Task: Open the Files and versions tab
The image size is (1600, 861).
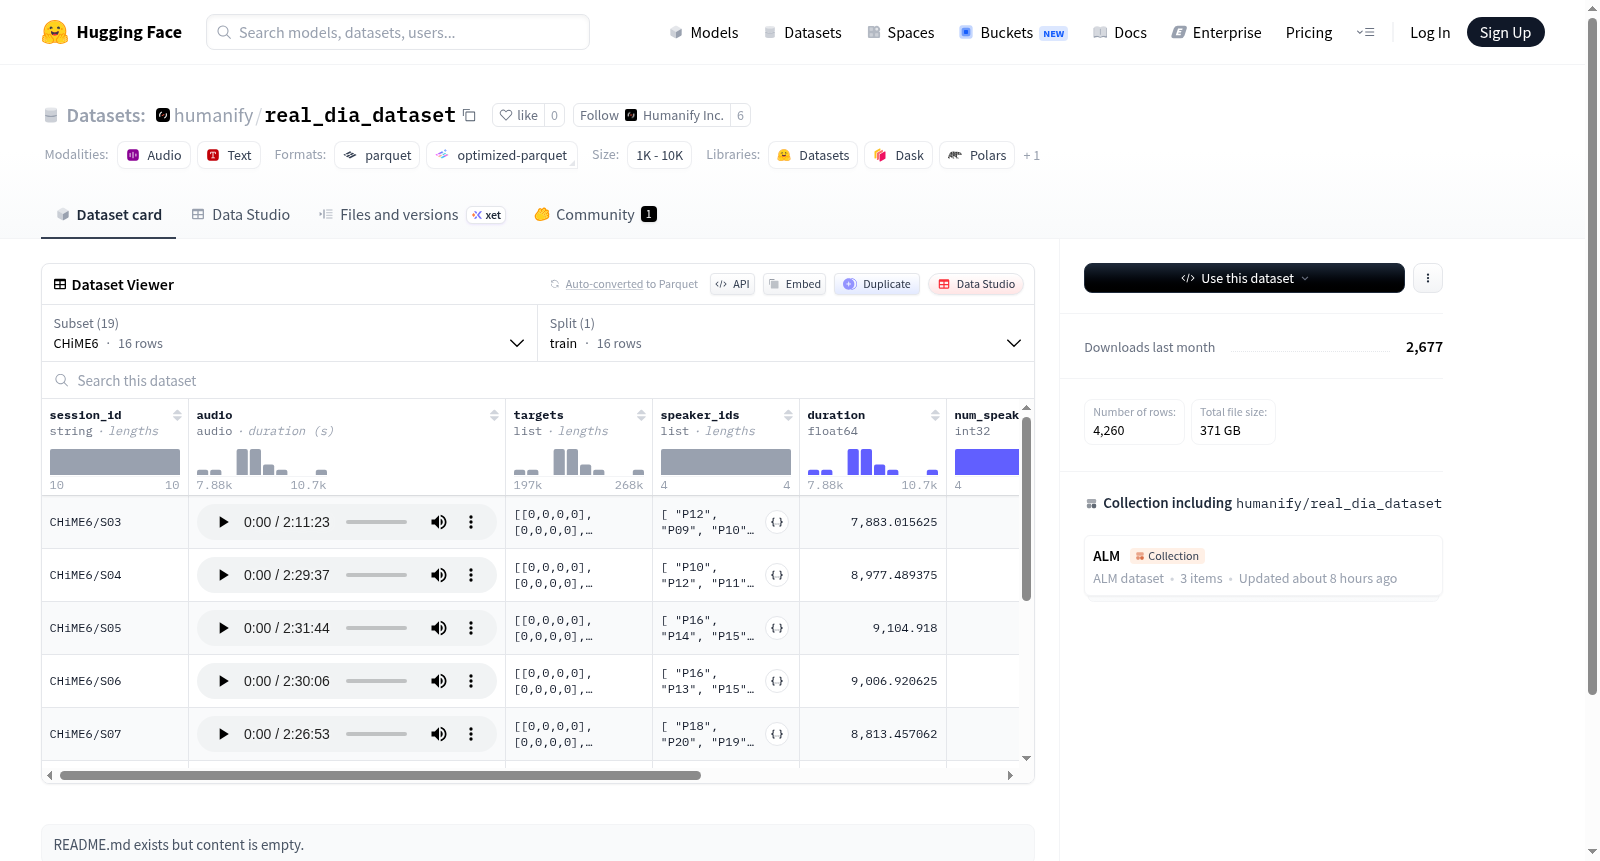Action: pyautogui.click(x=412, y=215)
